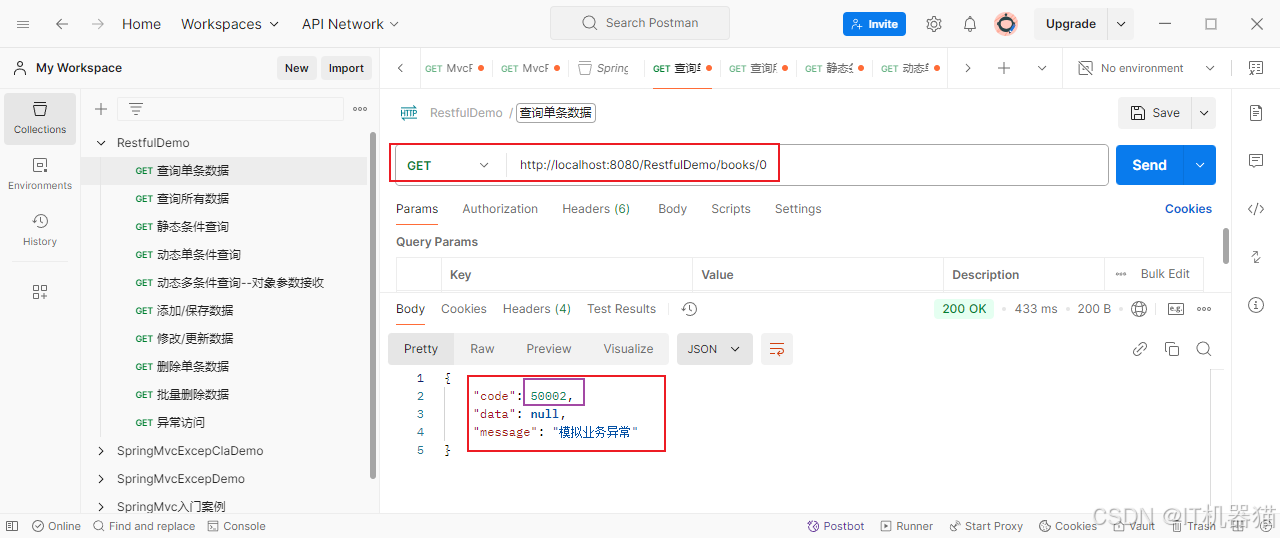The width and height of the screenshot is (1280, 538).
Task: Collapse the RestfulDemo collection
Action: pos(101,143)
